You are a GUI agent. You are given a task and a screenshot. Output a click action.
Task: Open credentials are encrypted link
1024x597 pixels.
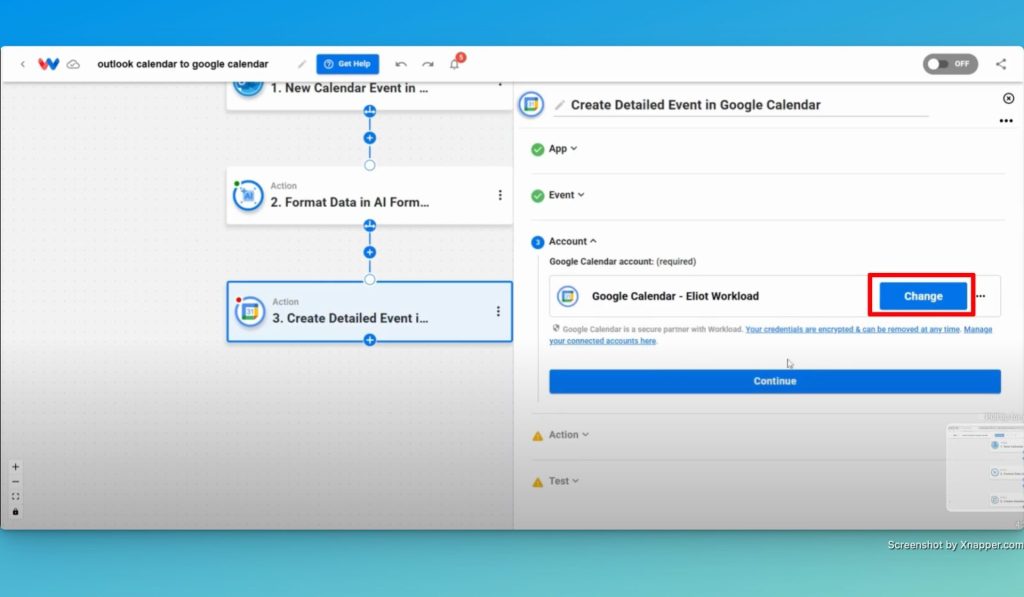[x=852, y=329]
